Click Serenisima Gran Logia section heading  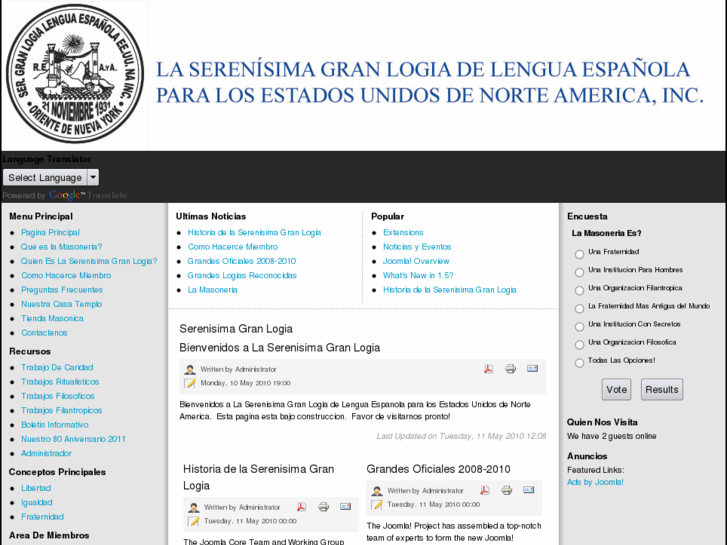pos(236,329)
